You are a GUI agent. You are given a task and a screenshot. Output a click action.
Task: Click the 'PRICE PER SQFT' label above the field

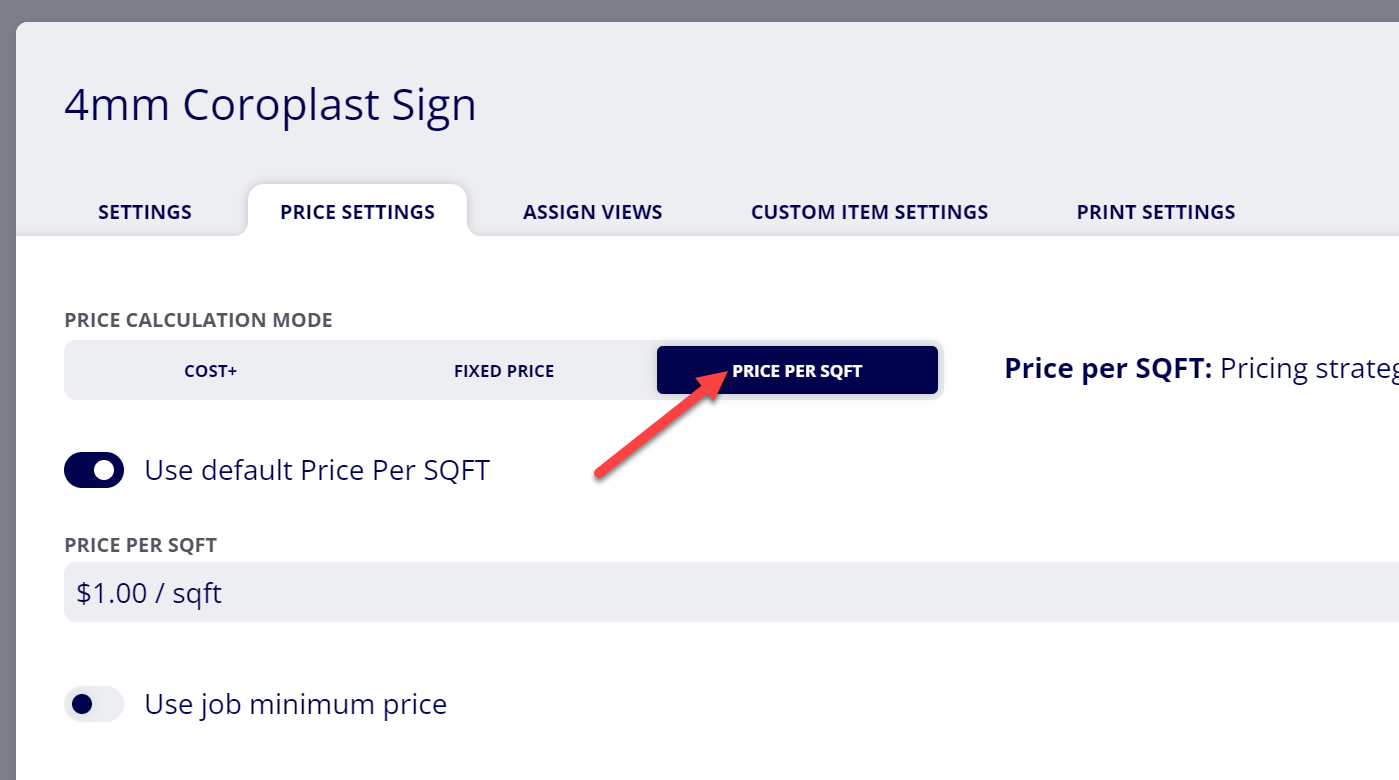point(141,546)
